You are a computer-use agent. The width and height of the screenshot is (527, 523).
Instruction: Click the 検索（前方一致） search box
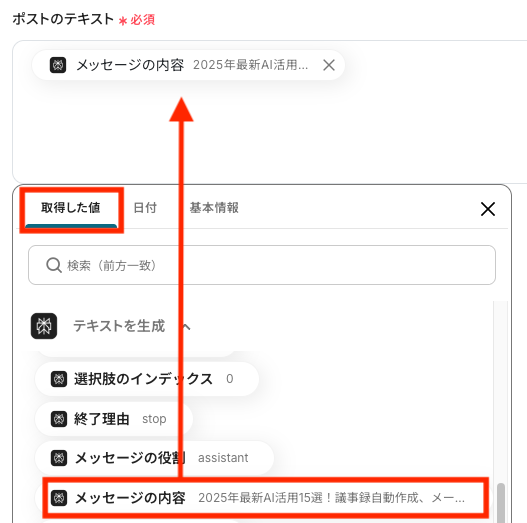click(x=262, y=265)
